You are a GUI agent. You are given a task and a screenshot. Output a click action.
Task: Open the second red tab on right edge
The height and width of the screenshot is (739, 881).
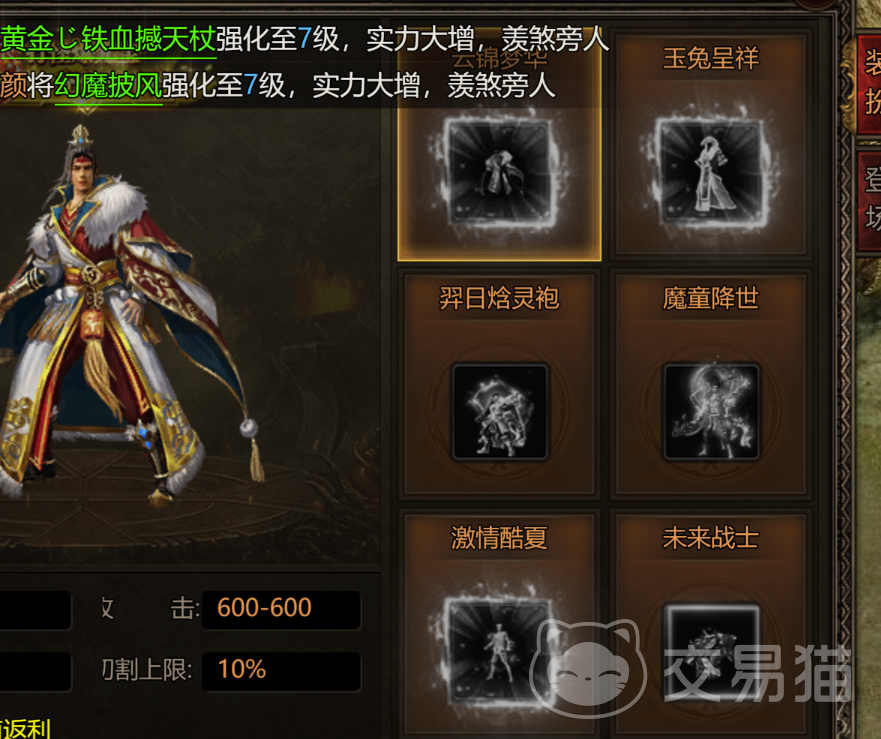[x=869, y=200]
